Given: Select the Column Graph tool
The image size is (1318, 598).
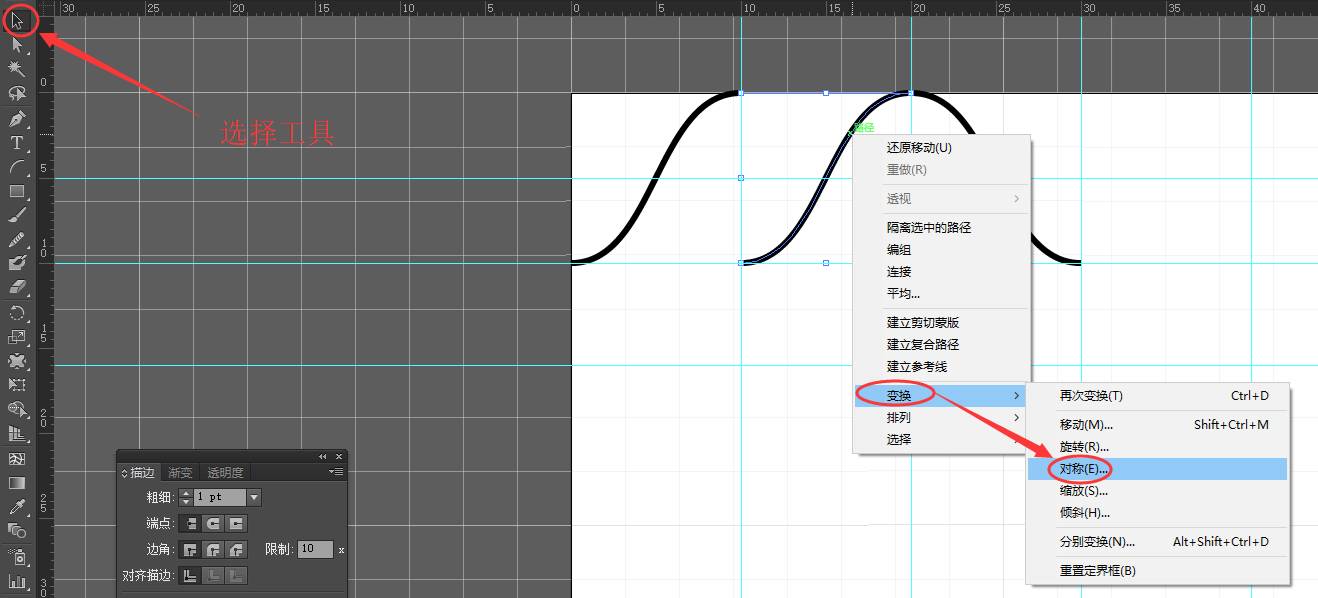Looking at the screenshot, I should coord(17,581).
